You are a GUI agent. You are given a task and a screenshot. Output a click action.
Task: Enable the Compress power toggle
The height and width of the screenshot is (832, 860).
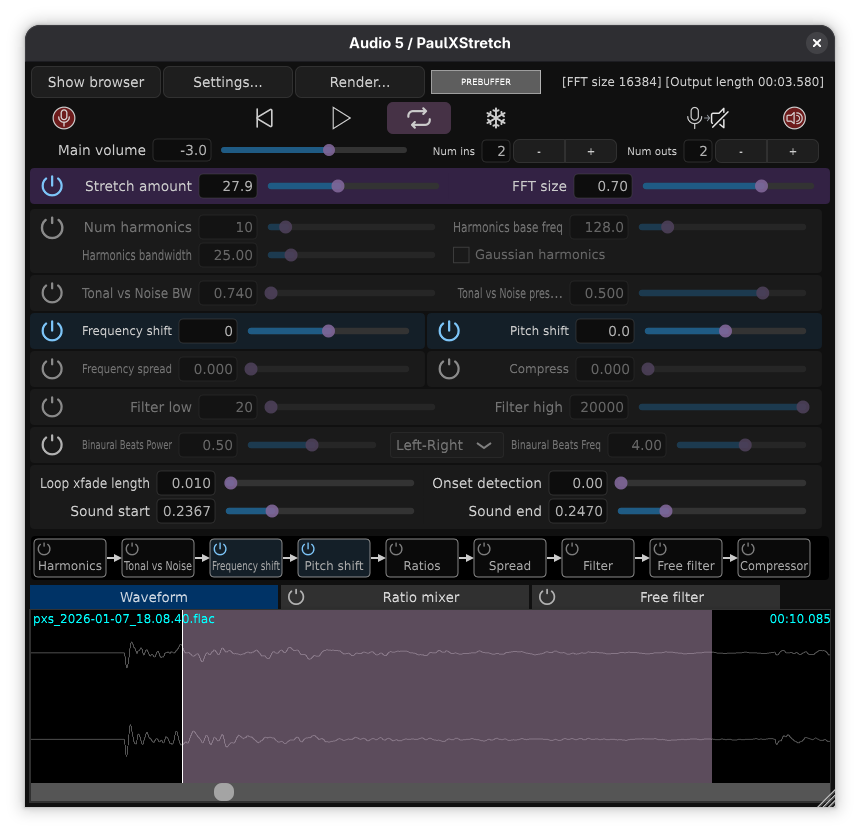[449, 369]
